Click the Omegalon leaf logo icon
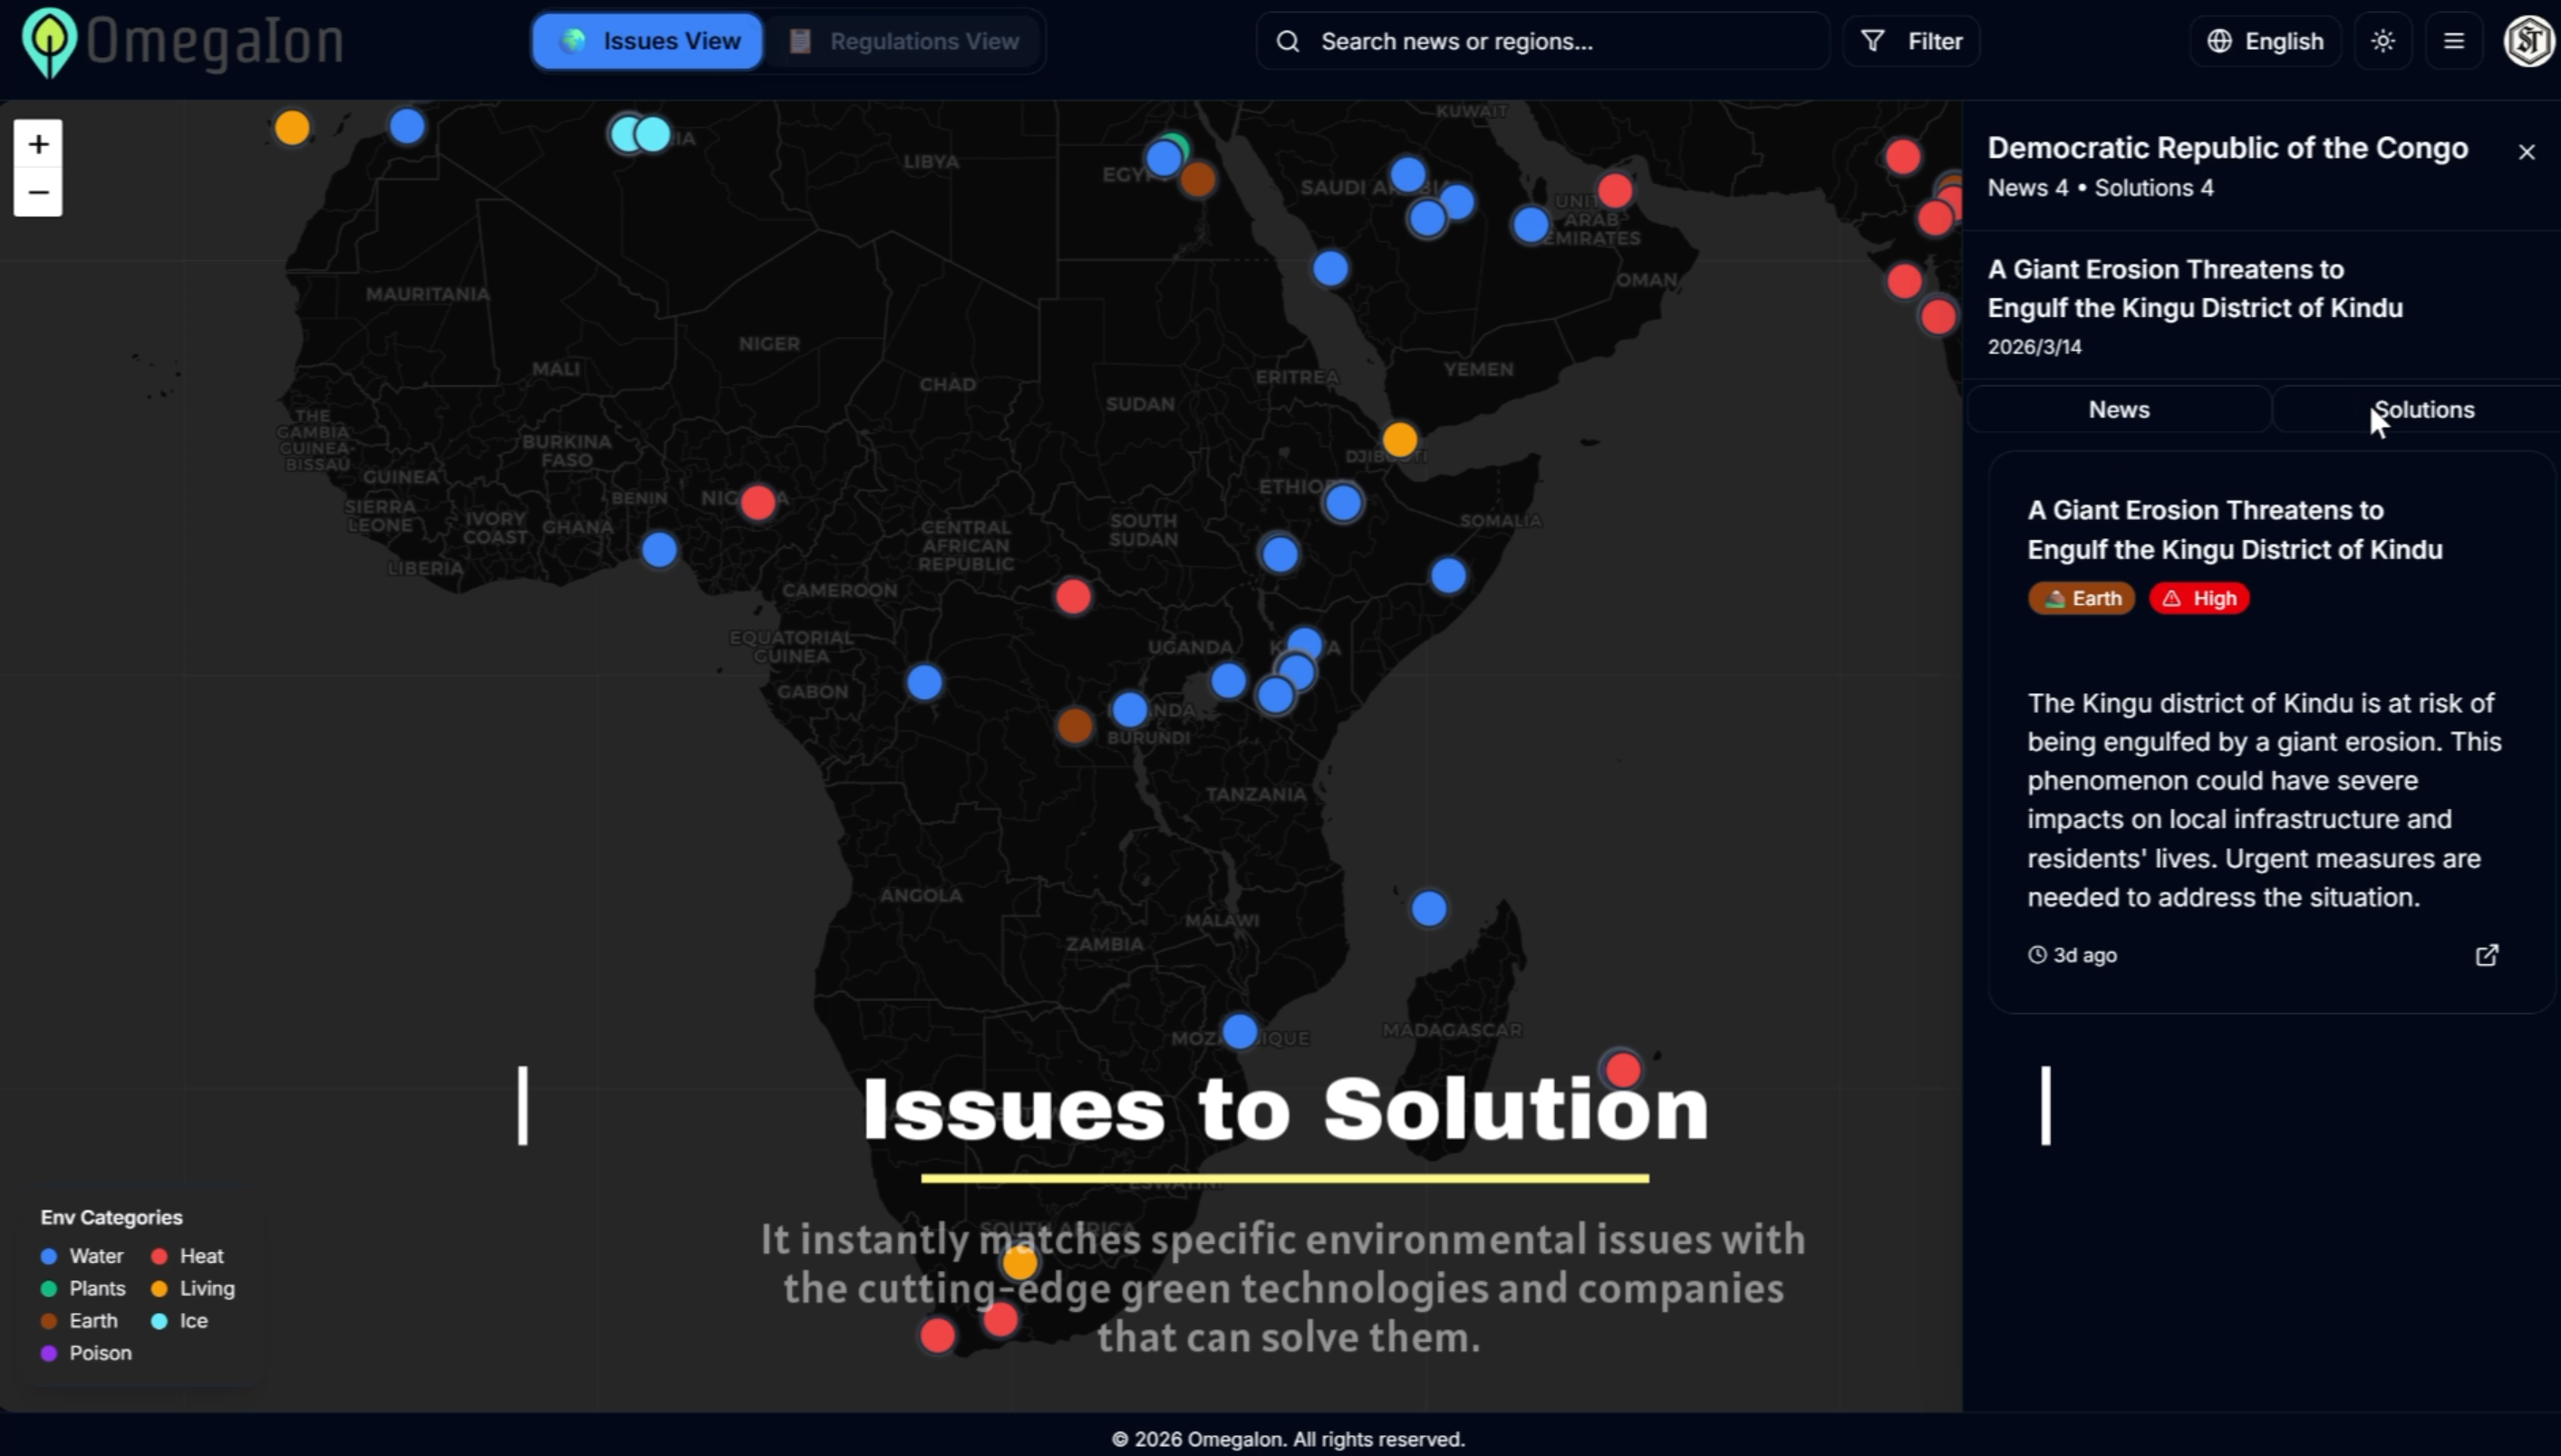Image resolution: width=2561 pixels, height=1456 pixels. coord(49,41)
